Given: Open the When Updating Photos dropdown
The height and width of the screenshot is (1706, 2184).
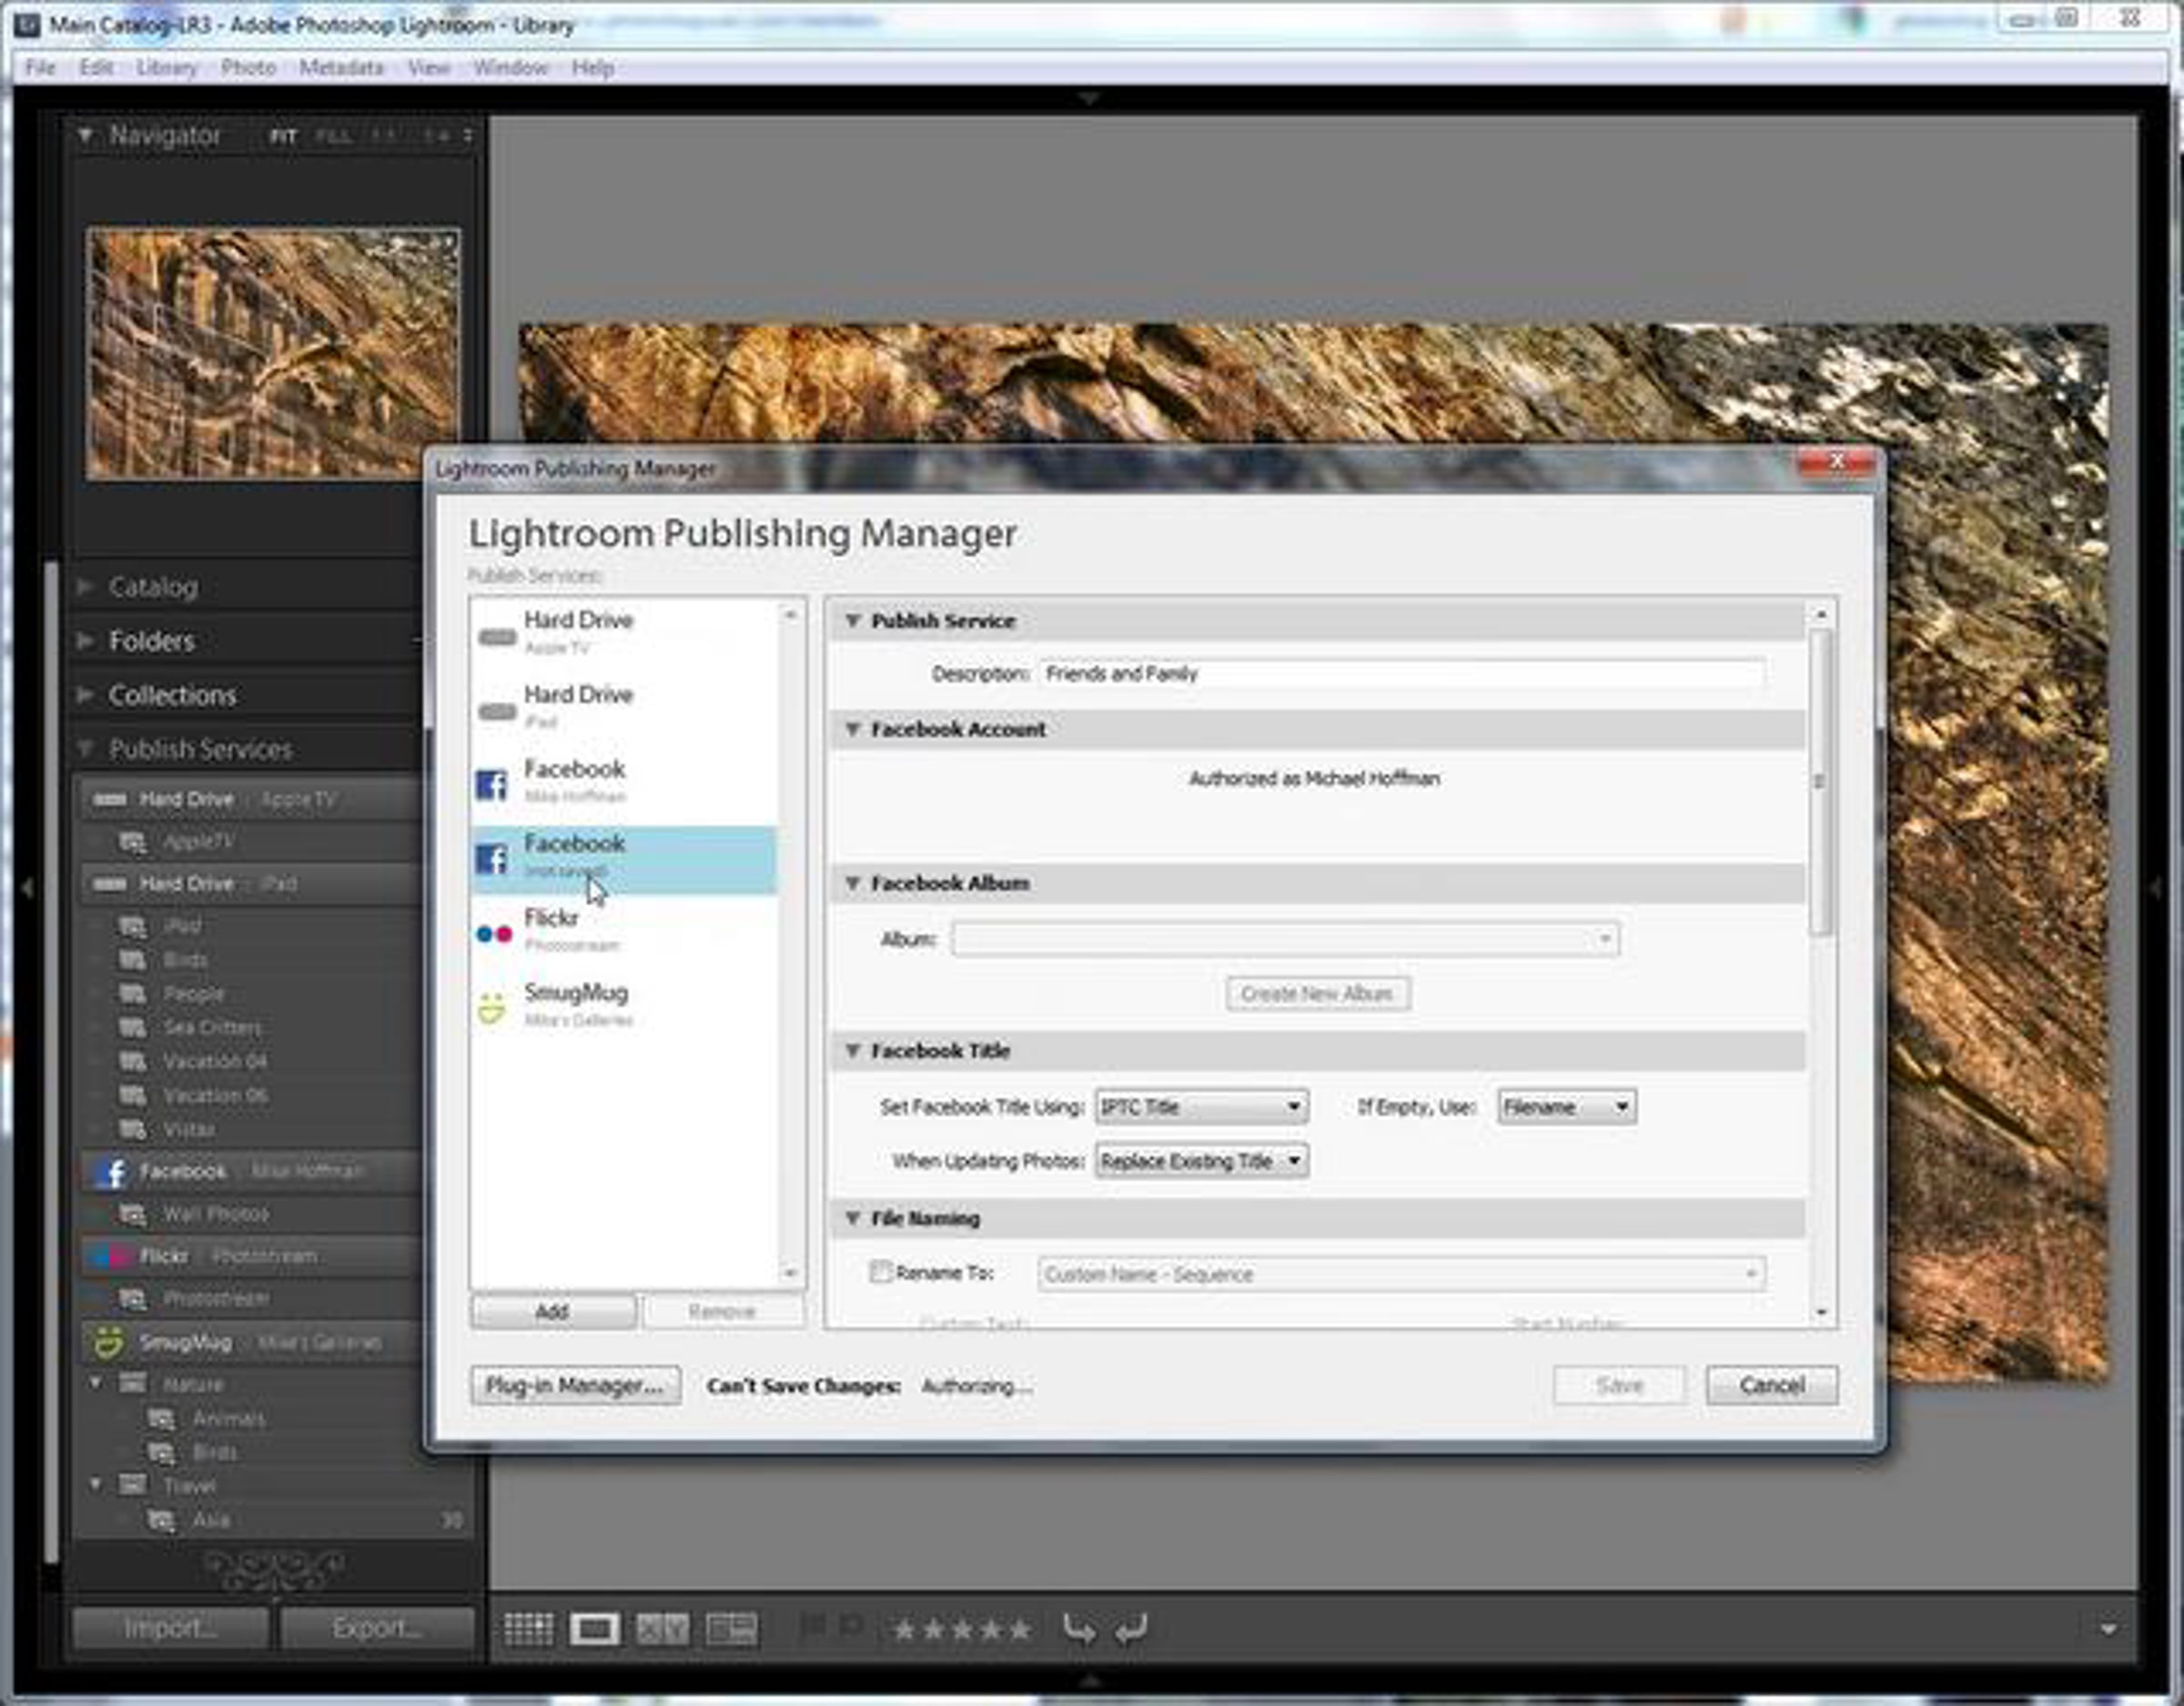Looking at the screenshot, I should pos(1201,1161).
